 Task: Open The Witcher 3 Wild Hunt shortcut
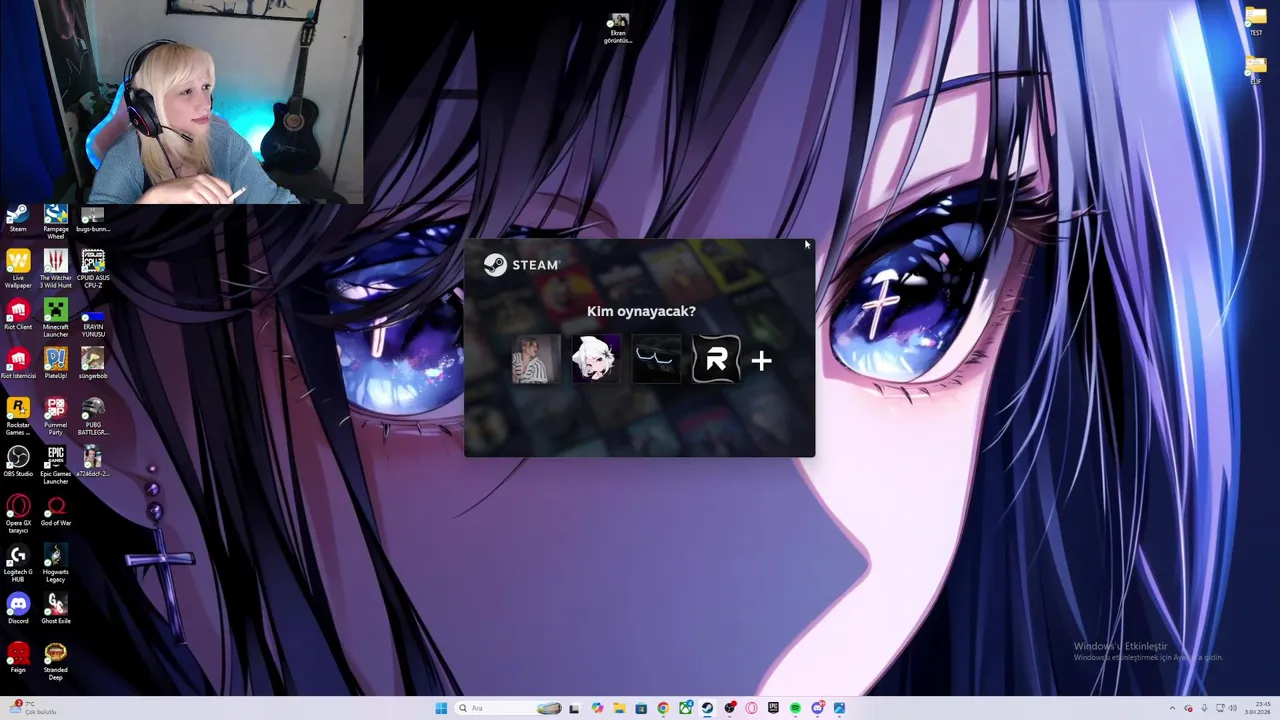[56, 269]
